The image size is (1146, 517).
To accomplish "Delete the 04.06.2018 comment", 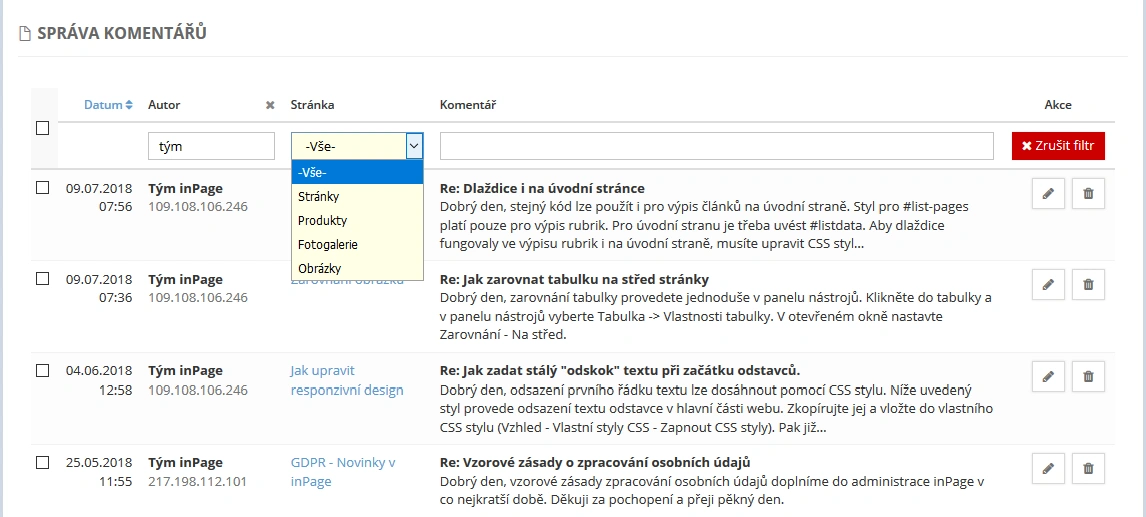I will [1088, 377].
